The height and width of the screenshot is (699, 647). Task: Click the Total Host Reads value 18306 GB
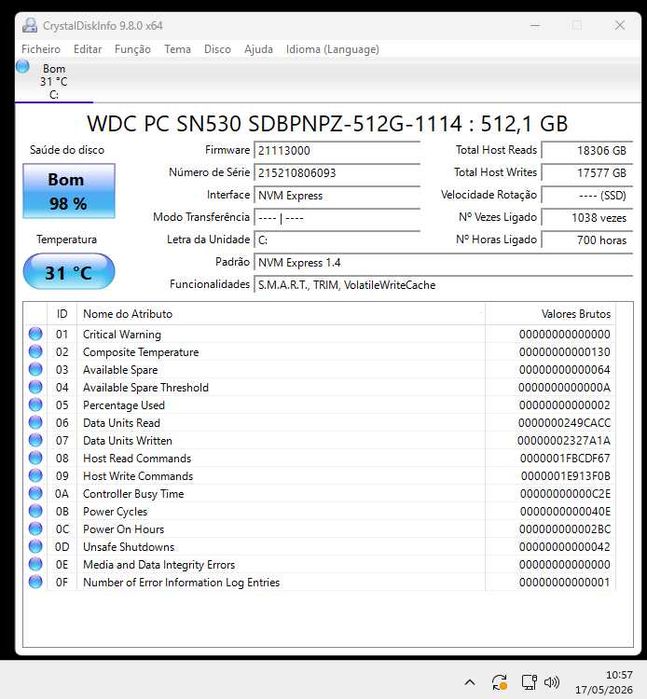click(587, 150)
